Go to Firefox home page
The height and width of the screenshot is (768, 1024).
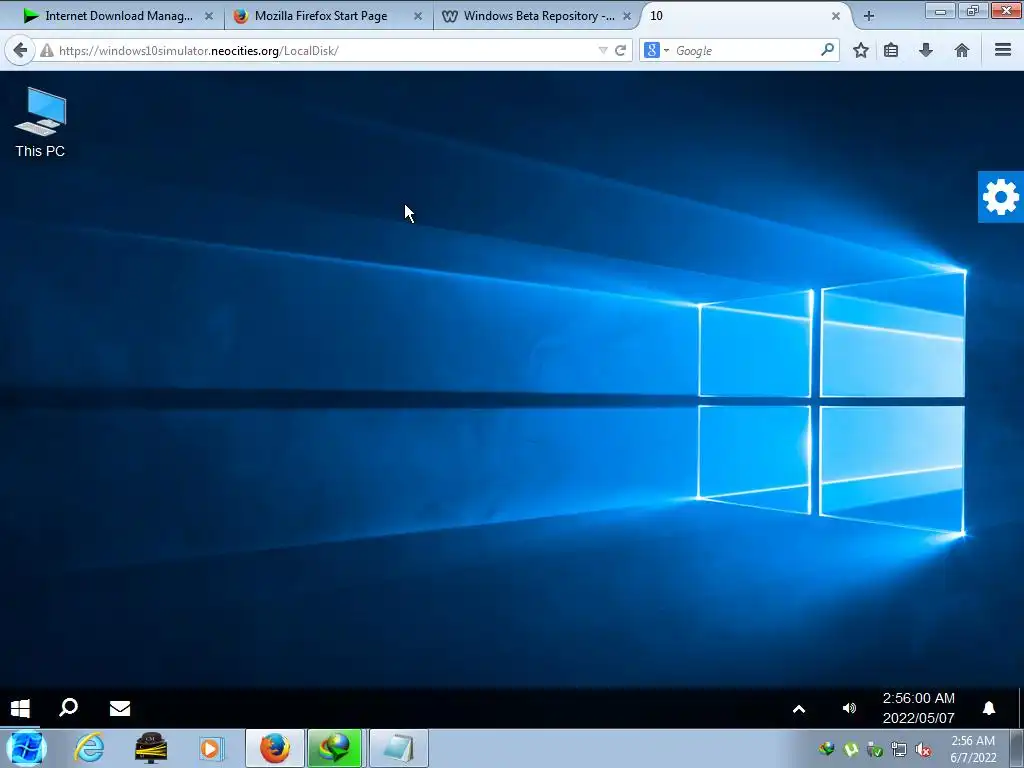coord(961,50)
